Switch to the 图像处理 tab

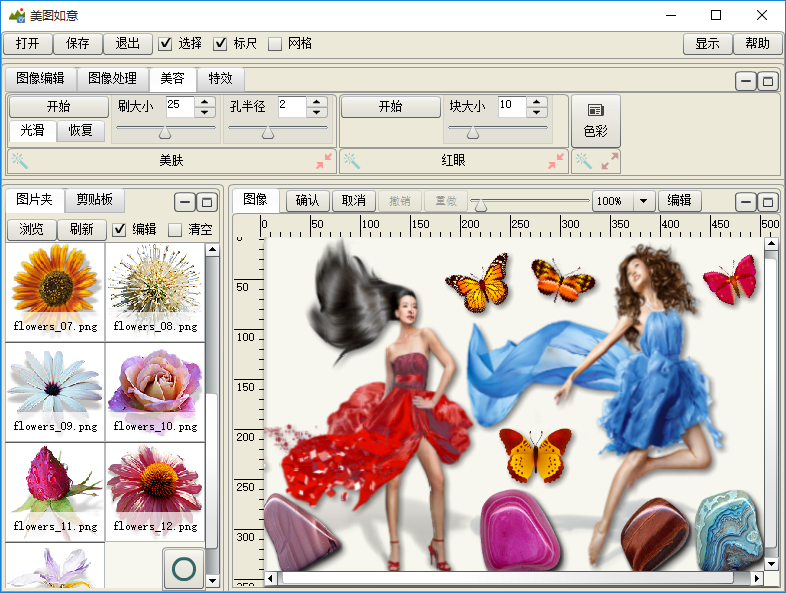click(x=112, y=78)
